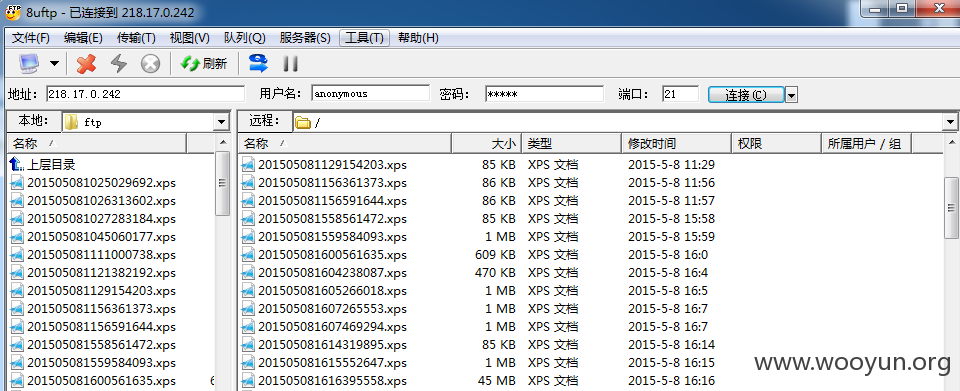Click the red X disconnect icon
The height and width of the screenshot is (391, 960).
(x=87, y=64)
